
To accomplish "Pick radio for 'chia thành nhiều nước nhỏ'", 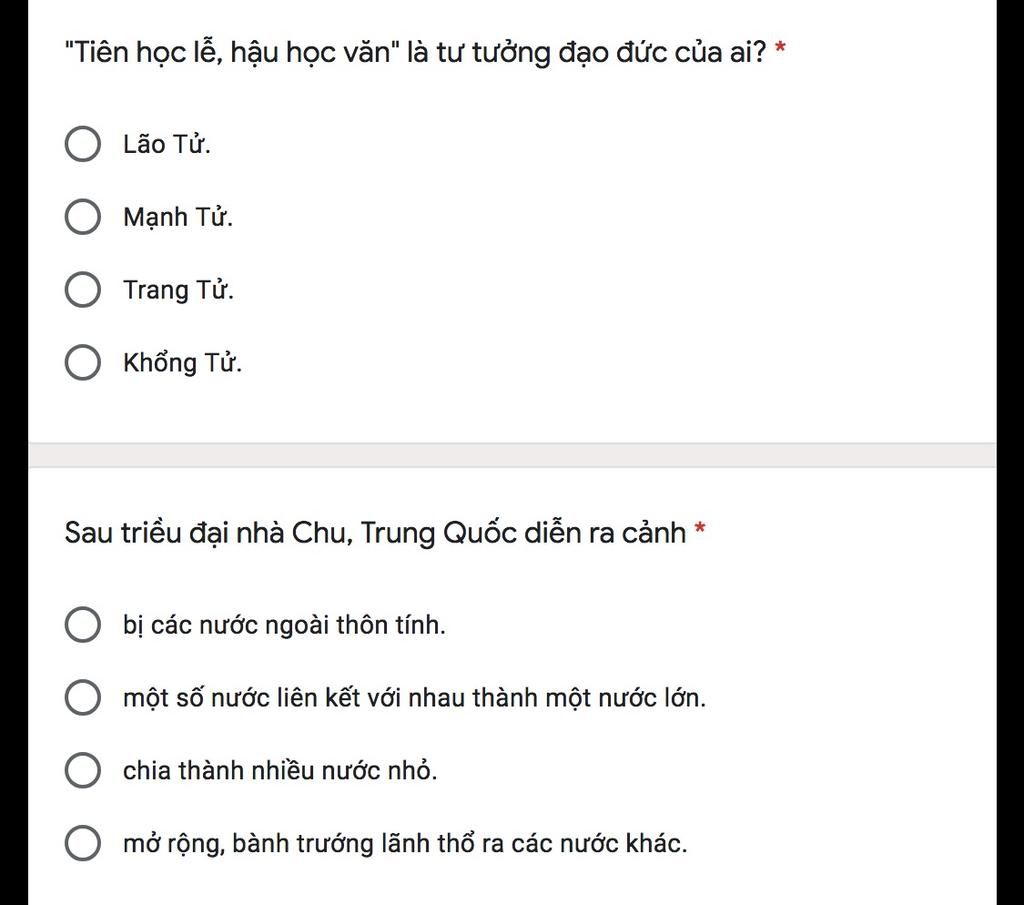I will (x=83, y=770).
